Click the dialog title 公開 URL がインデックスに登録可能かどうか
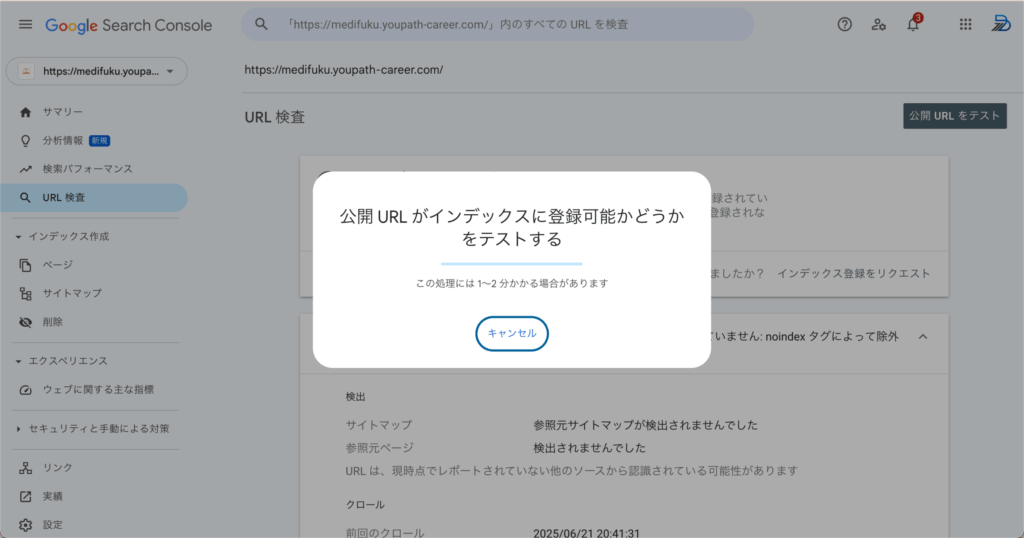The image size is (1024, 538). pos(512,227)
